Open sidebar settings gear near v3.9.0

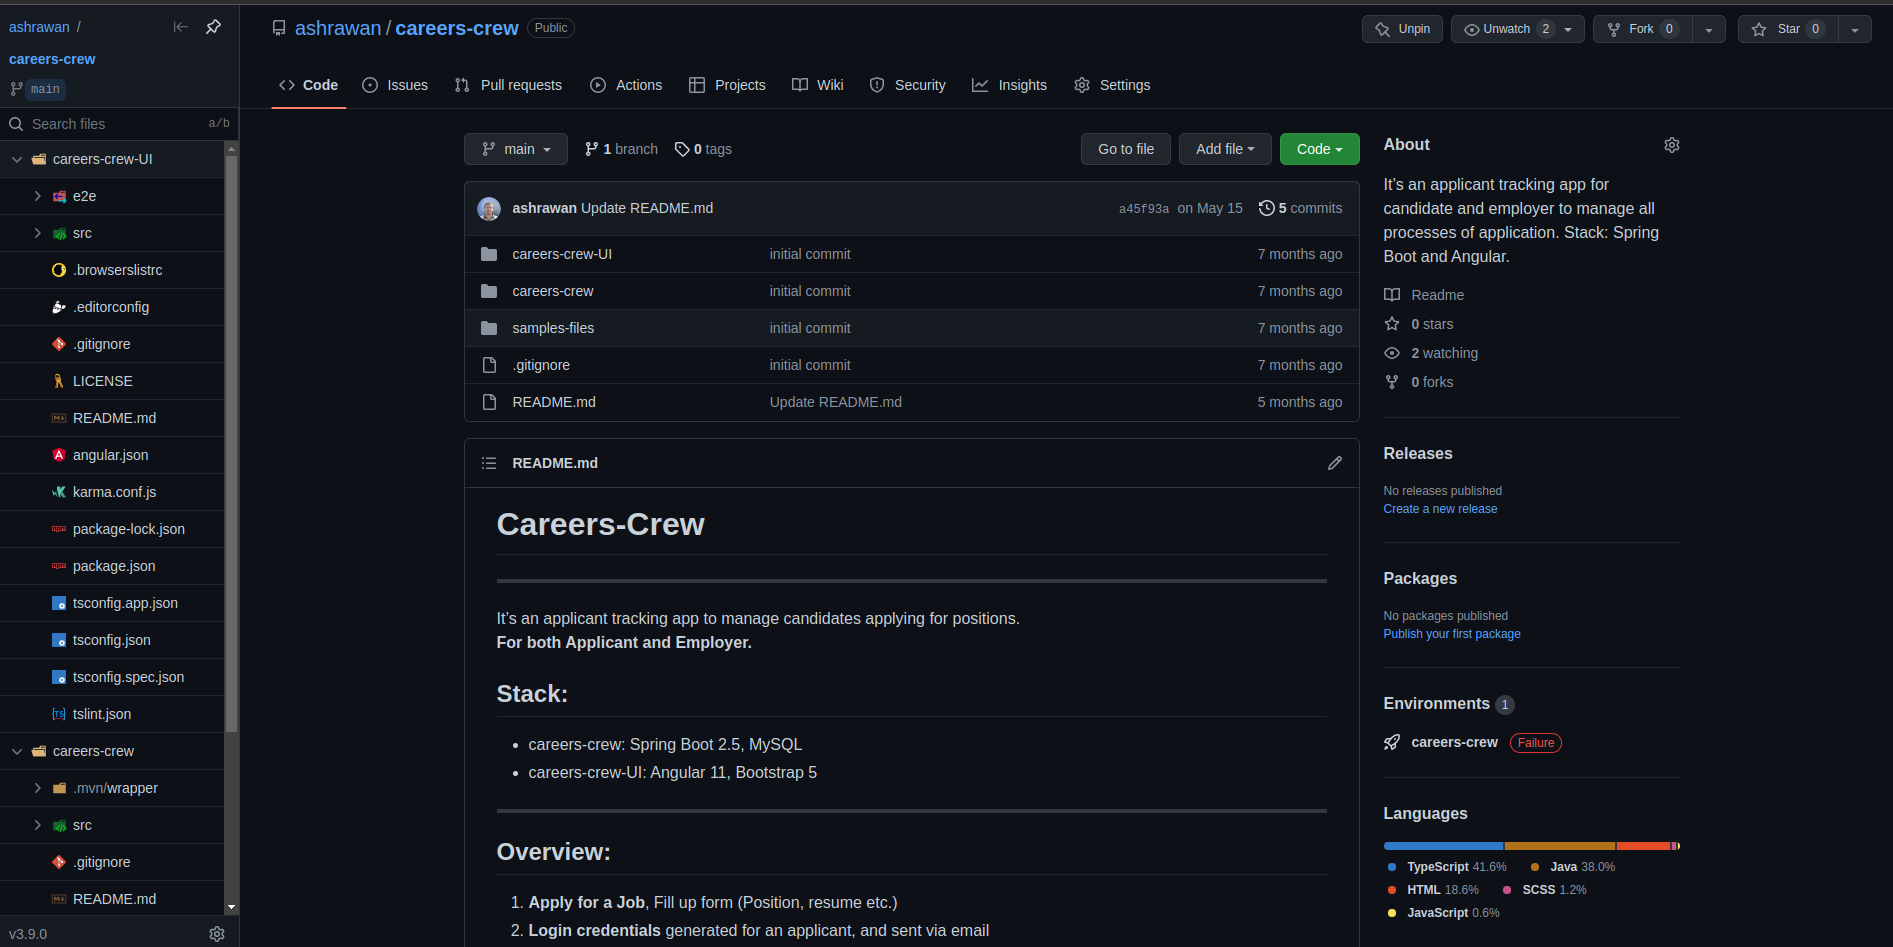pos(217,934)
